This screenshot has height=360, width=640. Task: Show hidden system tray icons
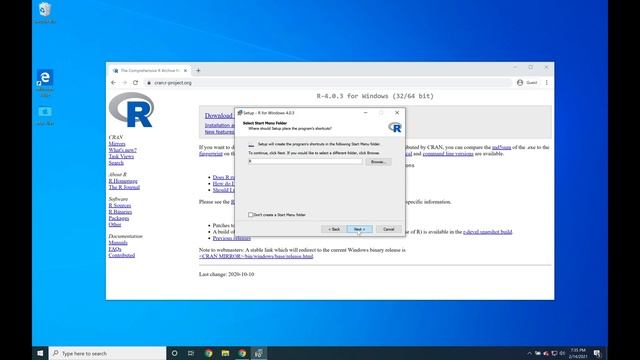(x=529, y=353)
